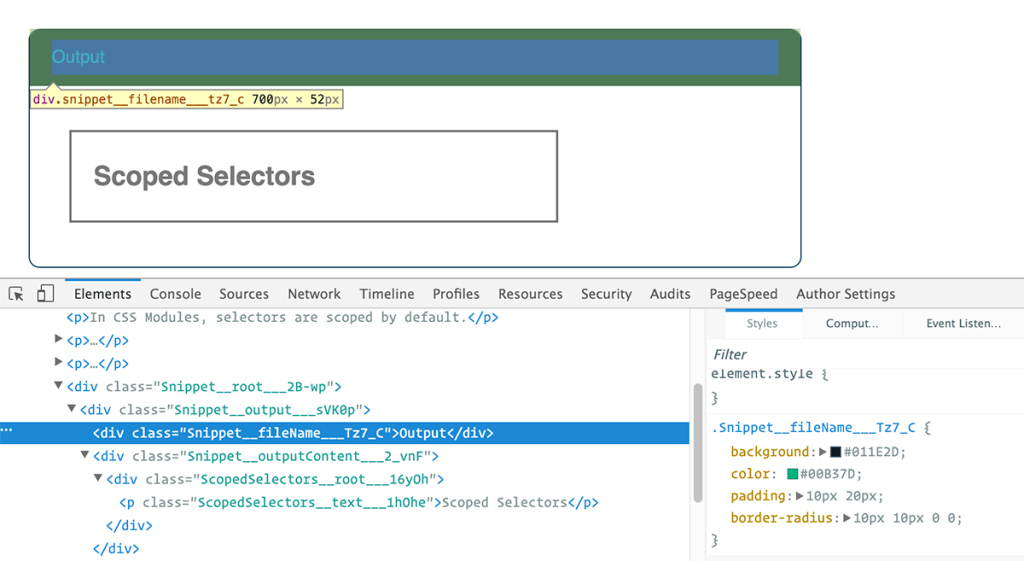Open the Console tab
The image size is (1024, 561).
tap(175, 294)
